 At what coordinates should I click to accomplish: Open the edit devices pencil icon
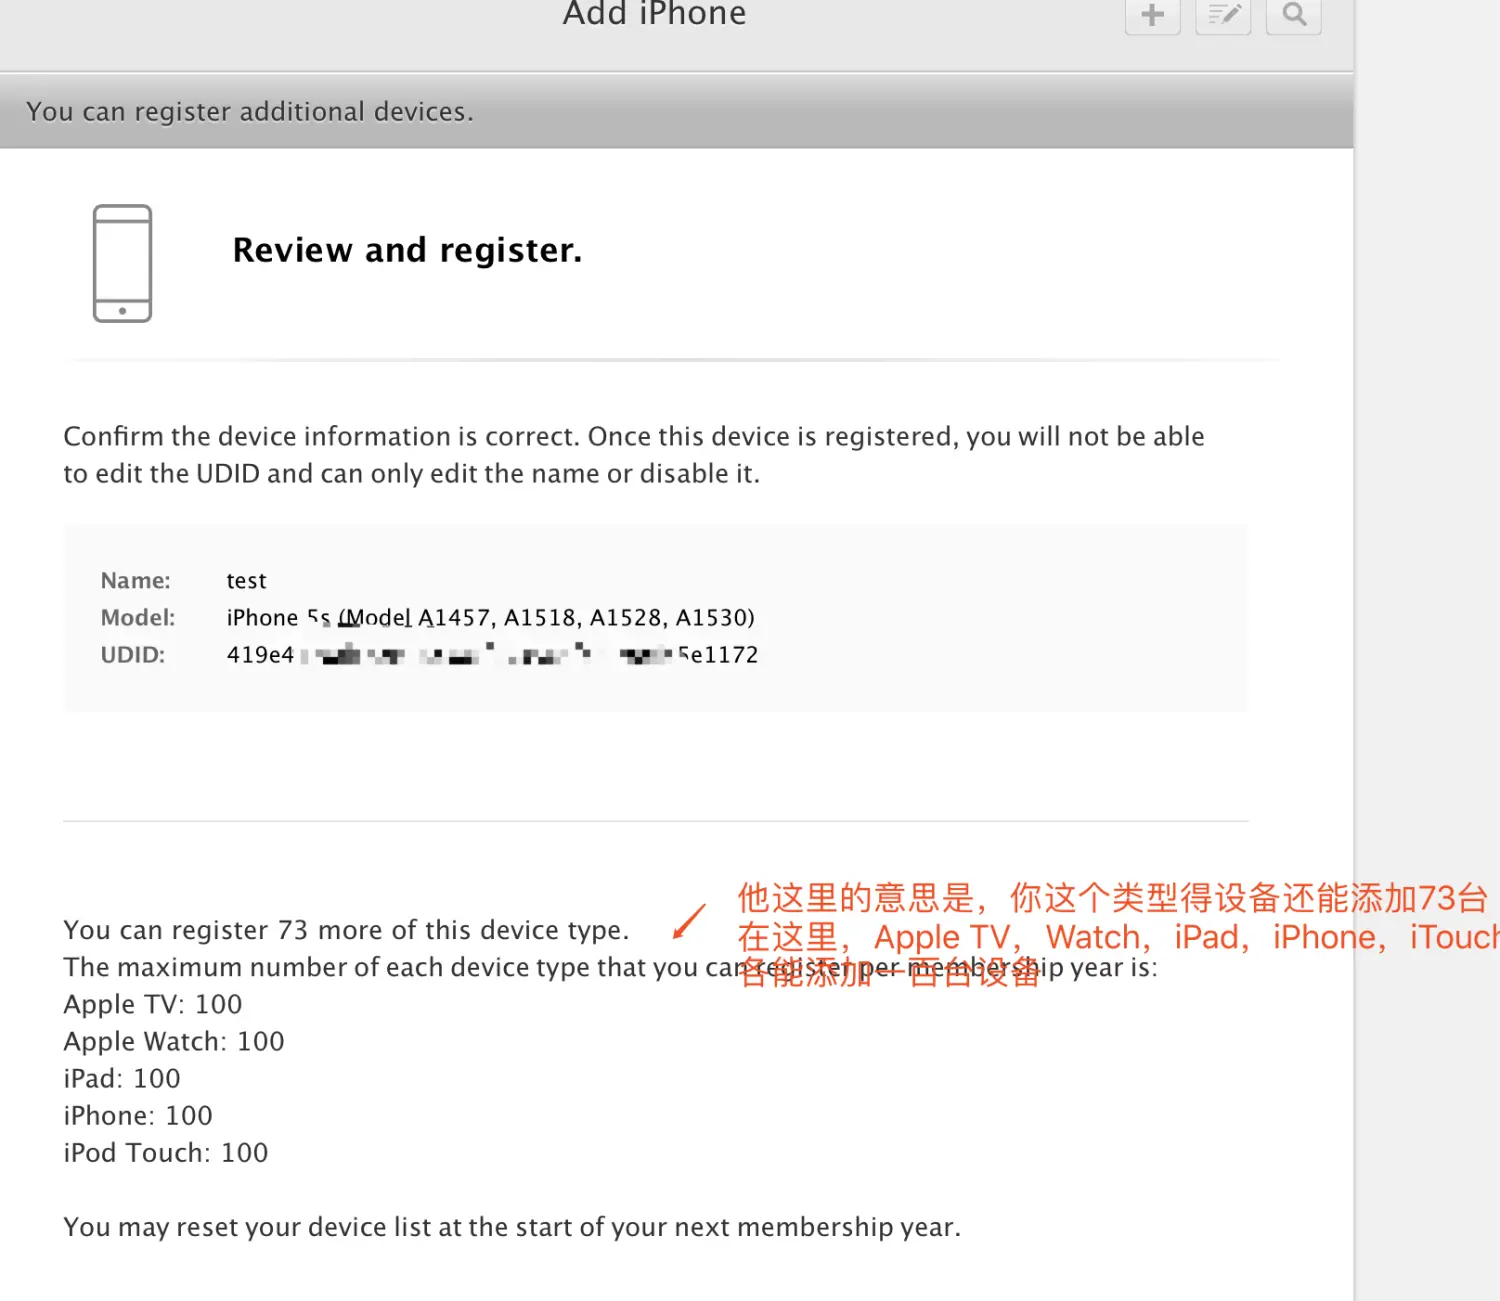point(1223,15)
